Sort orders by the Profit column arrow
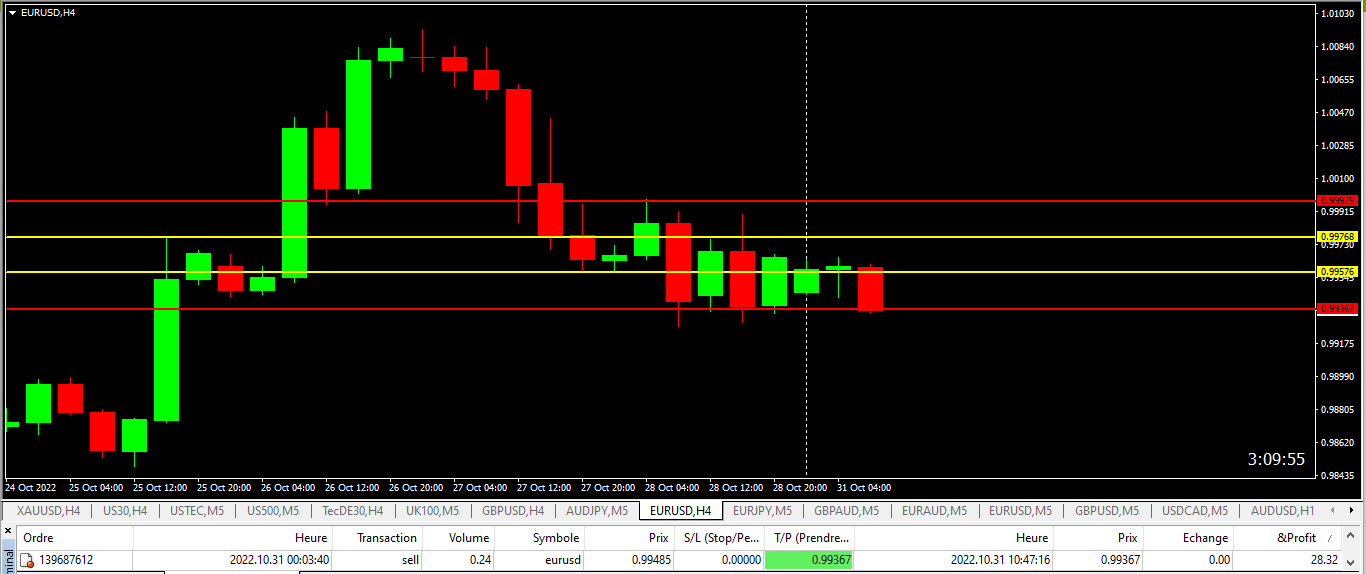The width and height of the screenshot is (1366, 574). point(1329,538)
